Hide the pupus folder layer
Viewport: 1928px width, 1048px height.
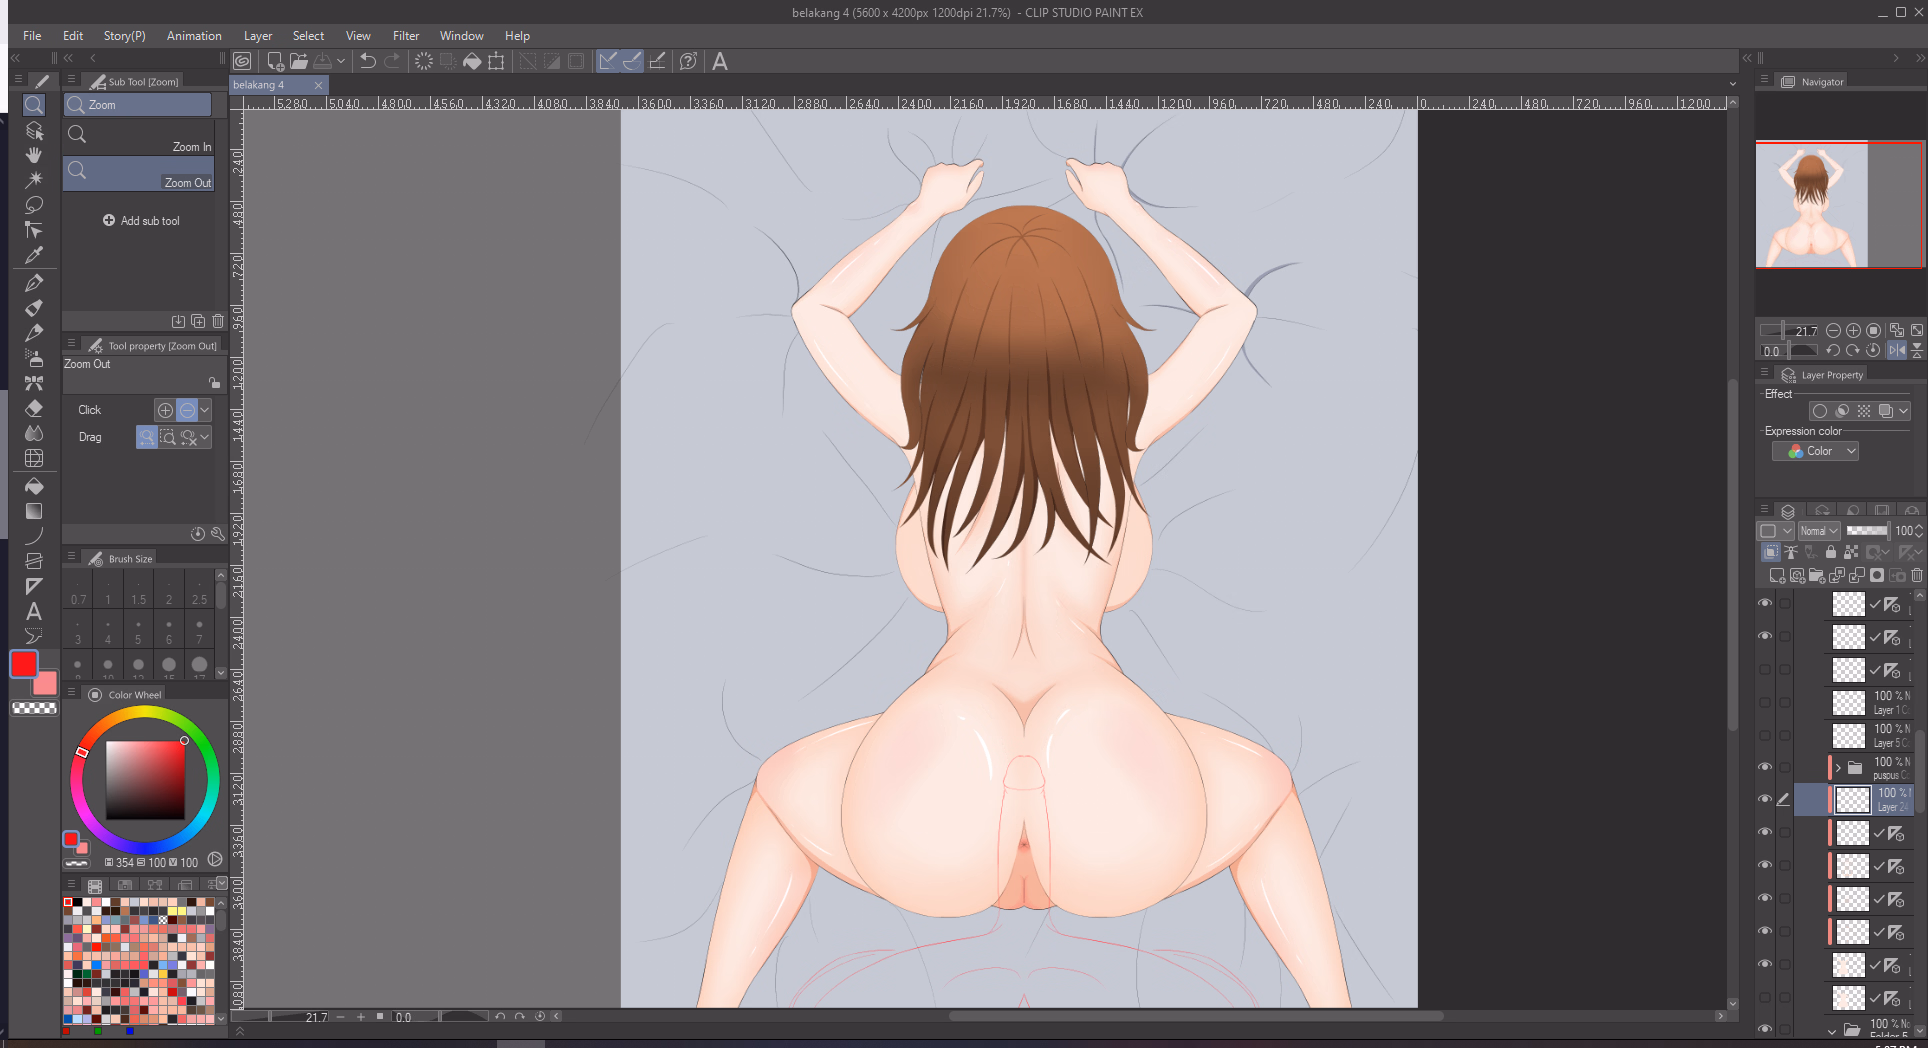(x=1765, y=768)
